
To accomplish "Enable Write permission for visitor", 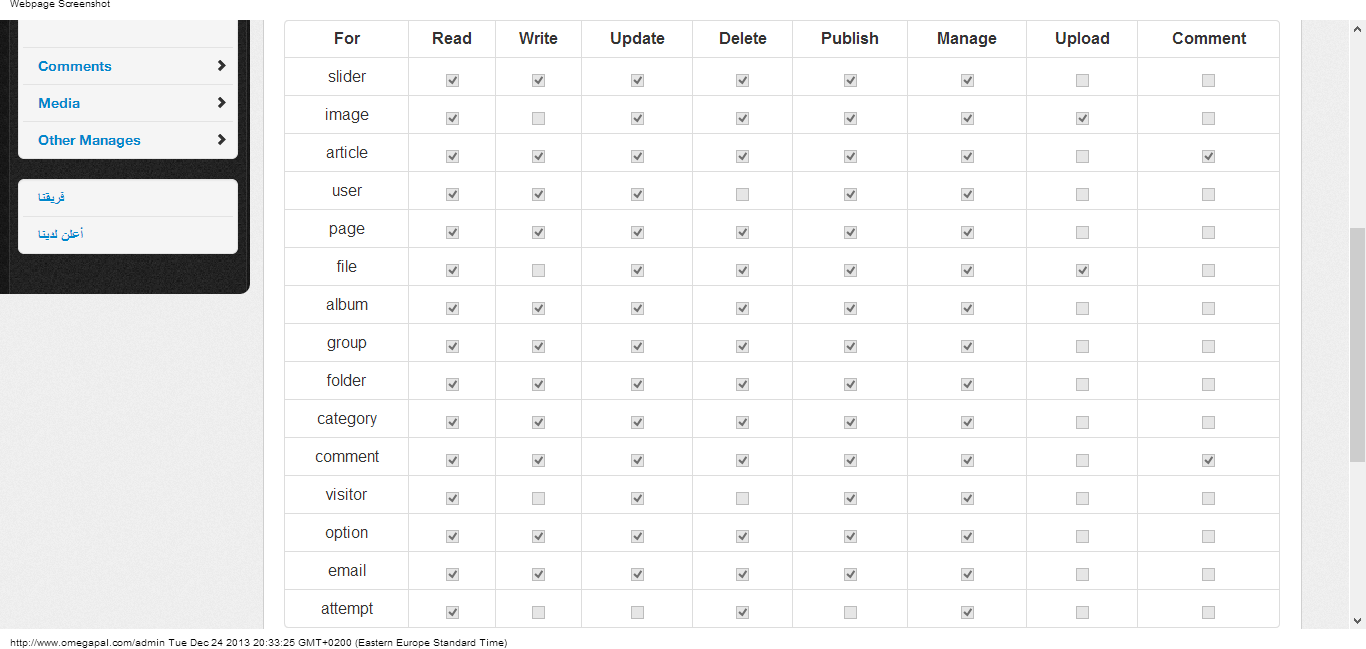I will [538, 498].
